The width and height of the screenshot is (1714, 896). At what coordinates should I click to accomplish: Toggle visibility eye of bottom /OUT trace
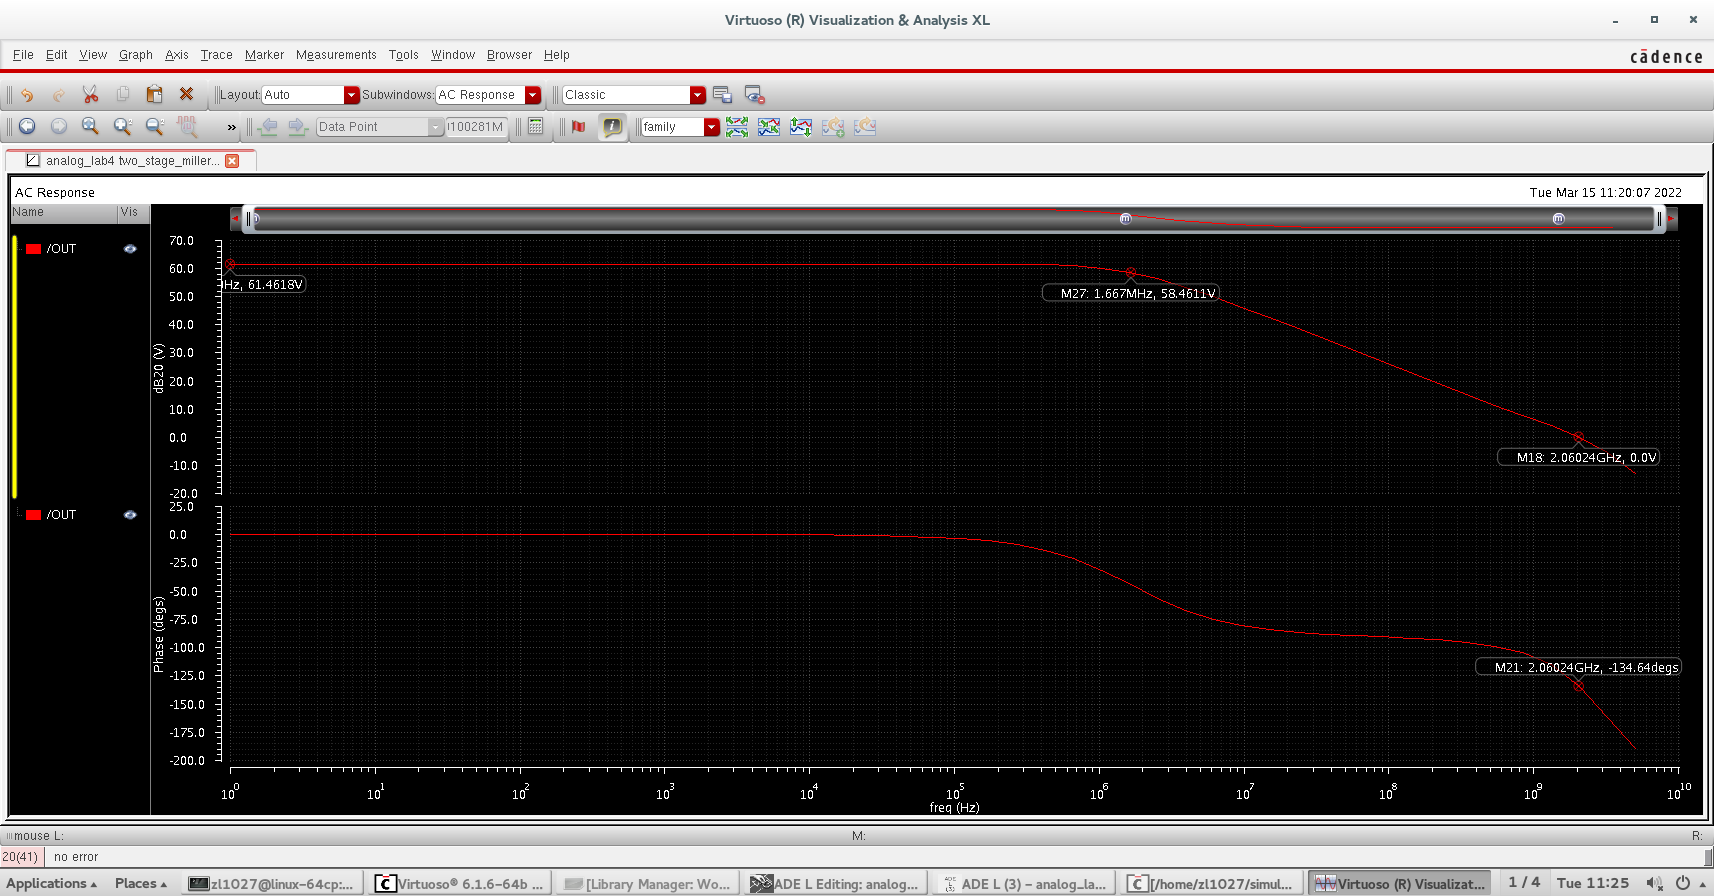[x=130, y=515]
